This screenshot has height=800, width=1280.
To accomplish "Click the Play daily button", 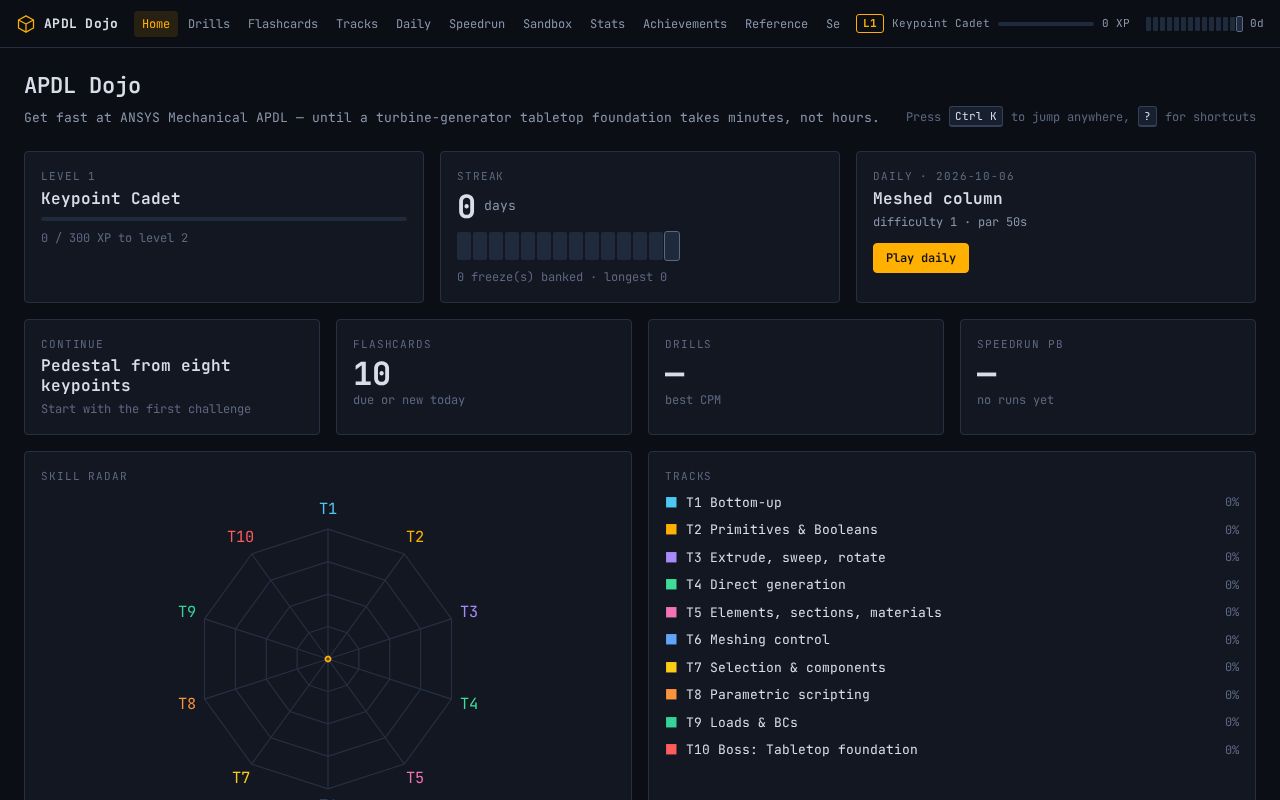I will (x=921, y=258).
